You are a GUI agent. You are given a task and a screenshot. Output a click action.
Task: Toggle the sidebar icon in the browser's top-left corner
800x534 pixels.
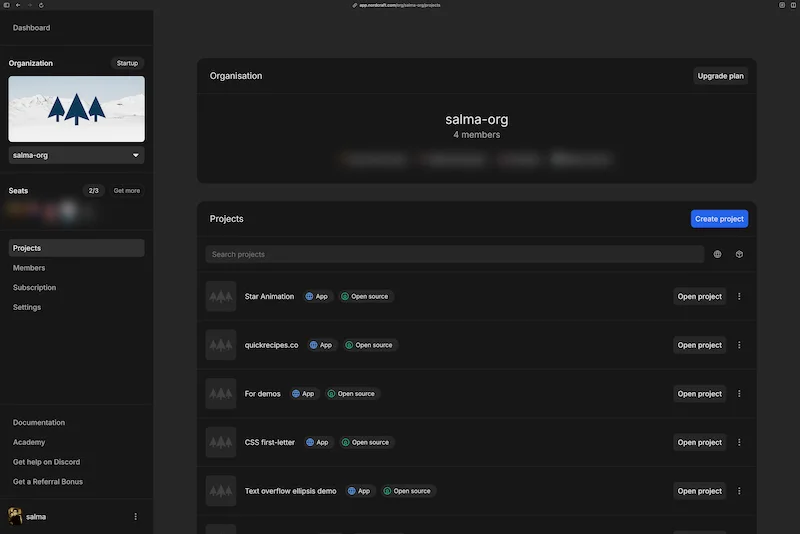click(7, 5)
